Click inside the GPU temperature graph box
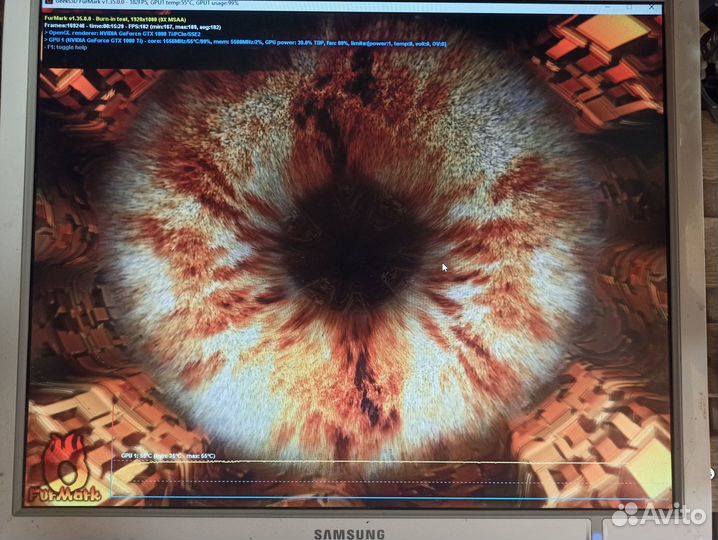718x540 pixels. (380, 480)
